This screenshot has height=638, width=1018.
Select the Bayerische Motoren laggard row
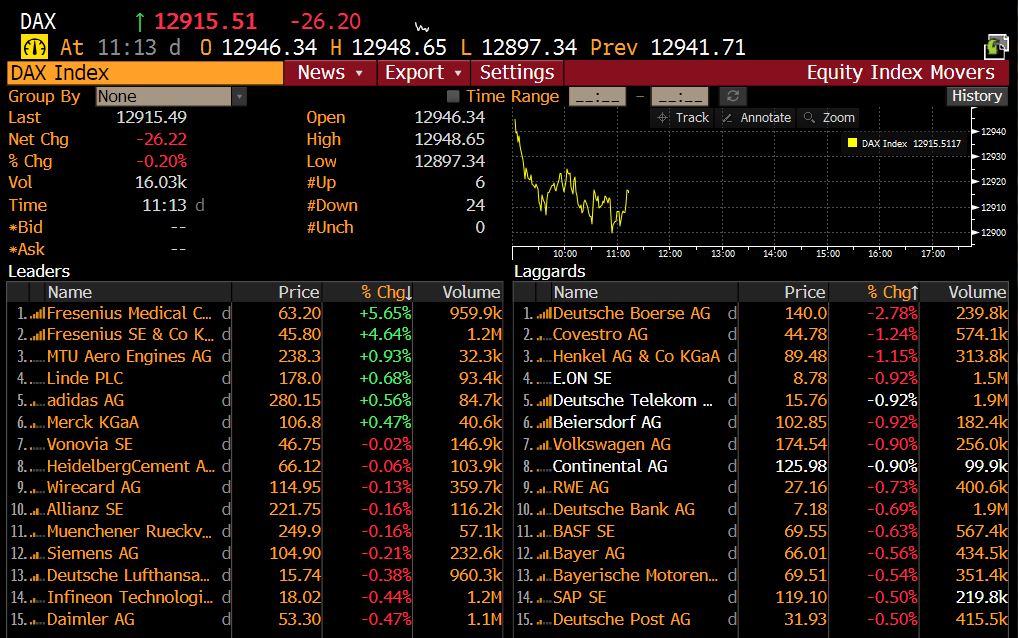[761, 576]
